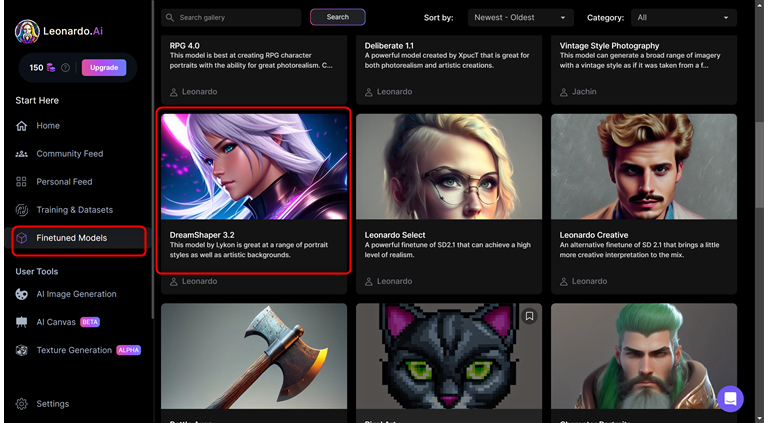Open the token help question-mark icon
Viewport: 768px width, 423px height.
(x=65, y=68)
